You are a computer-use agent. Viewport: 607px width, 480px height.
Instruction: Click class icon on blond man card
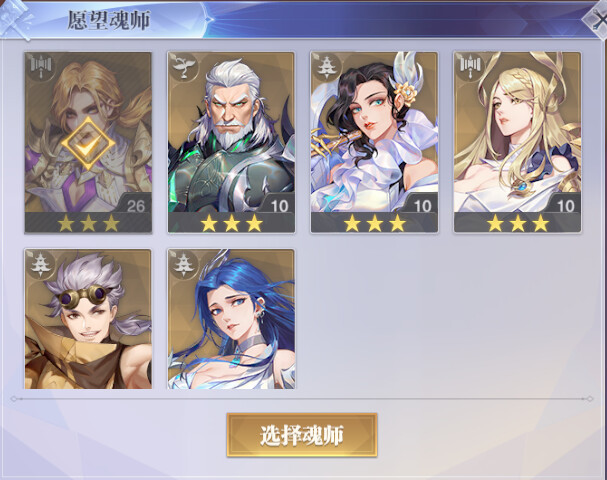coord(41,67)
